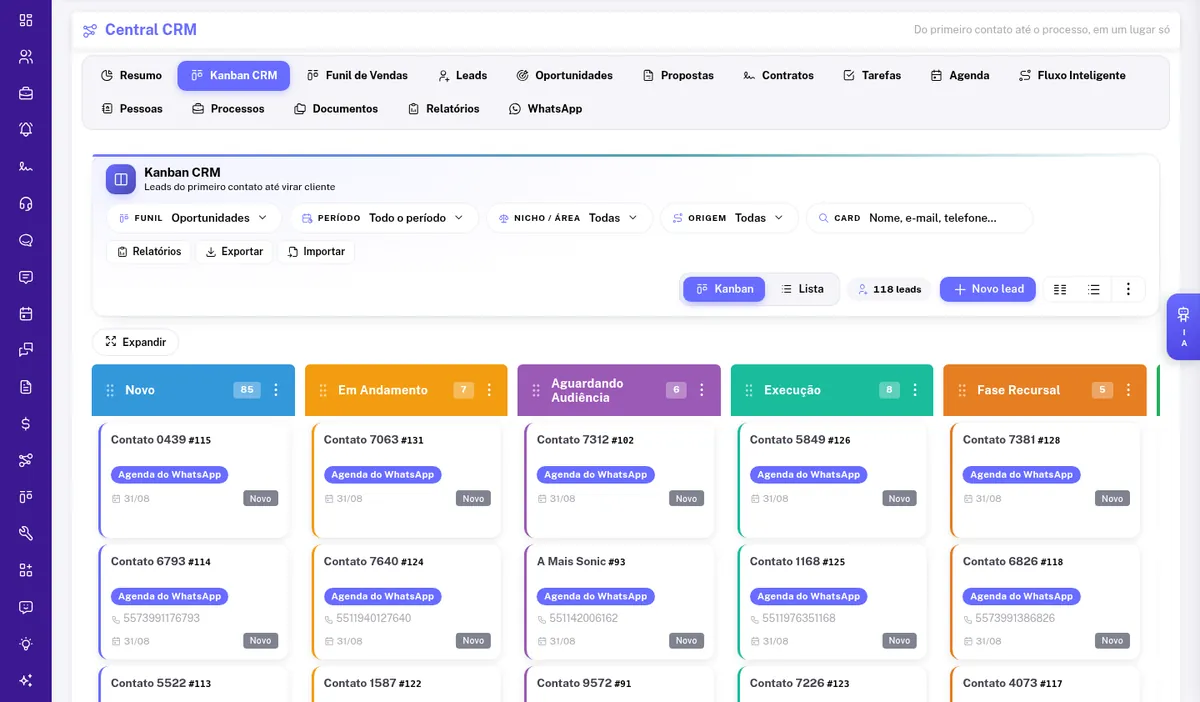This screenshot has width=1200, height=702.
Task: Click the Agenda do WhatsApp tag on Contato 7063
Action: 383,475
